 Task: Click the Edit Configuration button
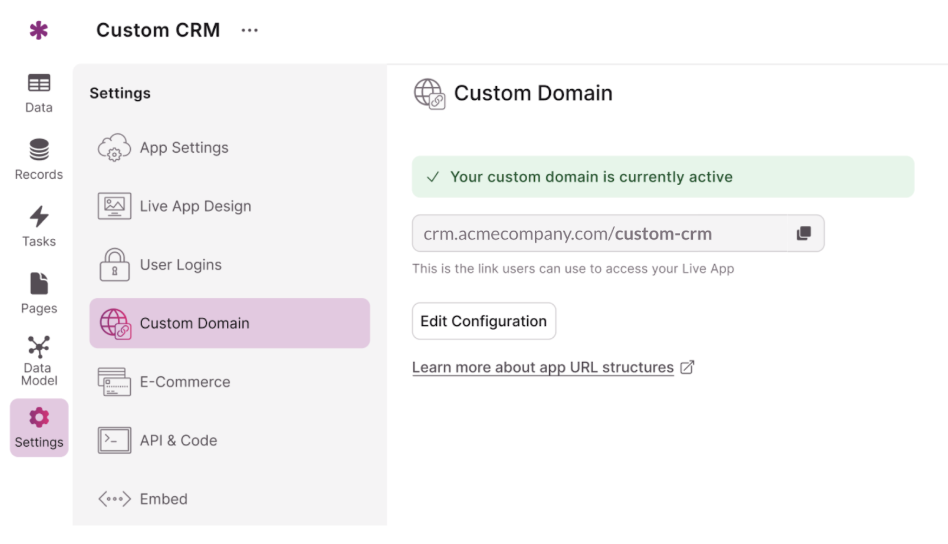483,321
